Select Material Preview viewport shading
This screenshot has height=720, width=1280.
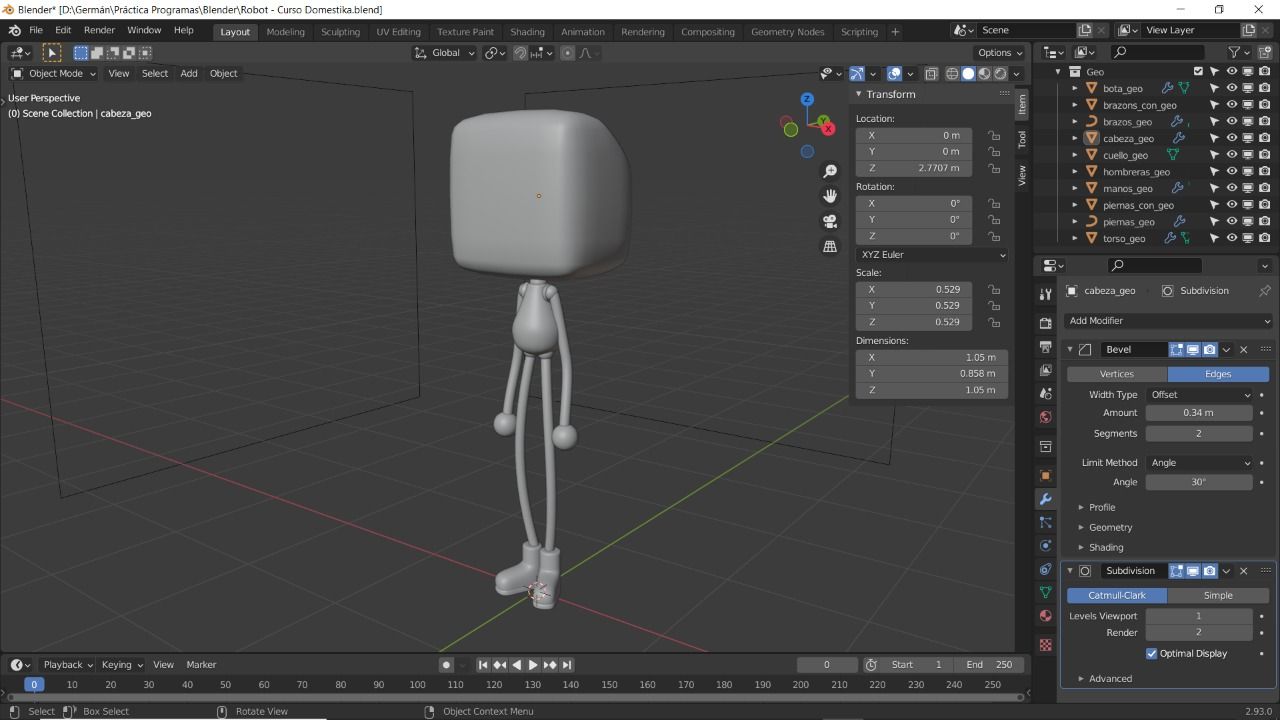984,73
